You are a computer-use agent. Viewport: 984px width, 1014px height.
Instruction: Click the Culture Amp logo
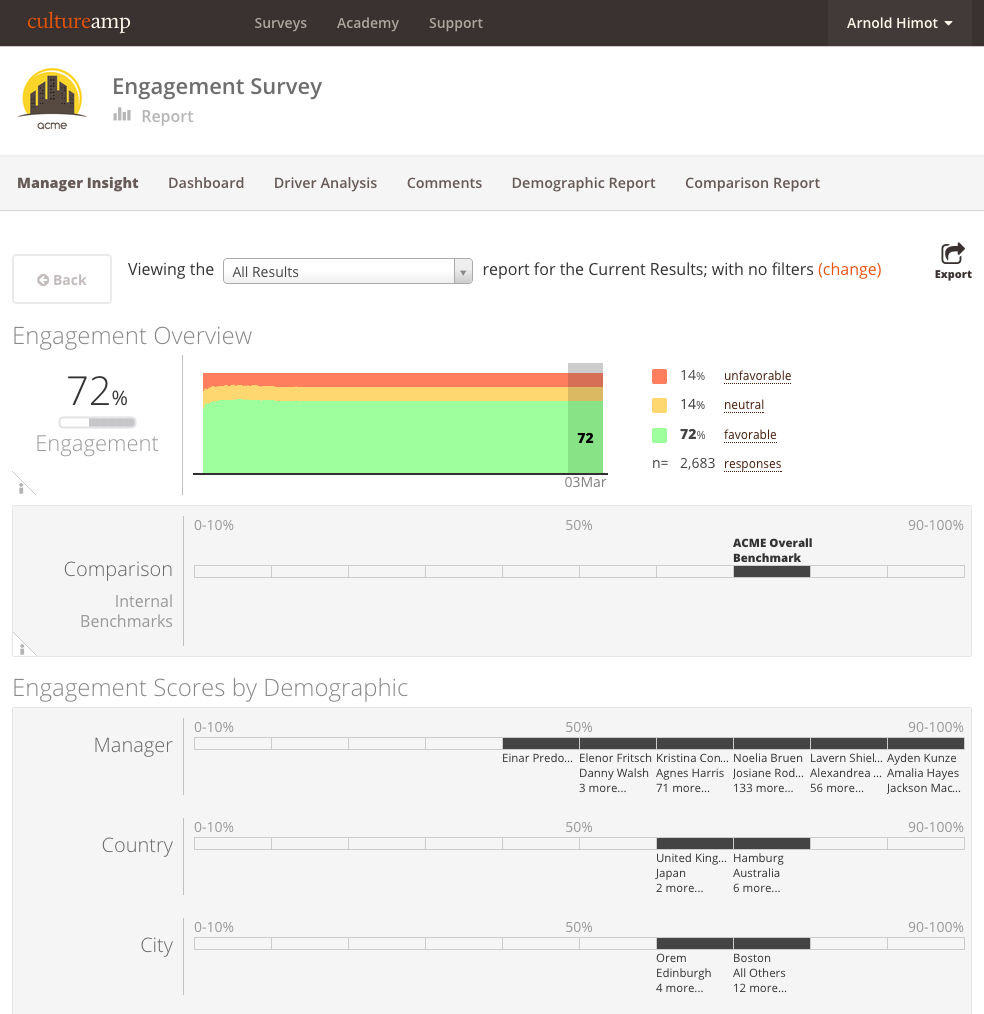pos(79,22)
